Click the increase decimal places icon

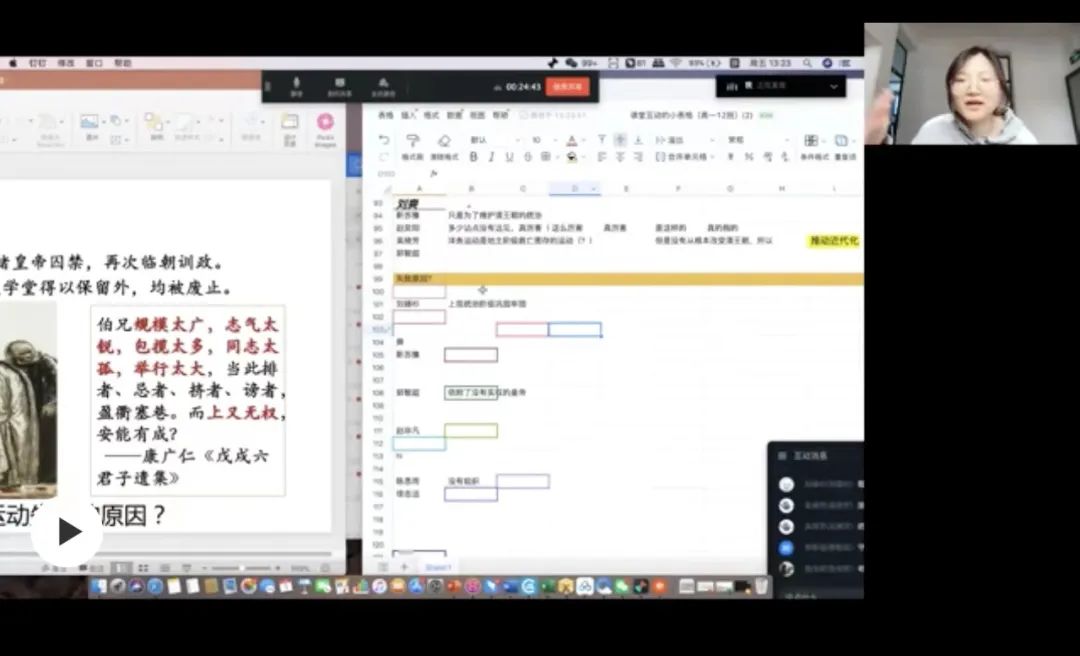point(767,157)
